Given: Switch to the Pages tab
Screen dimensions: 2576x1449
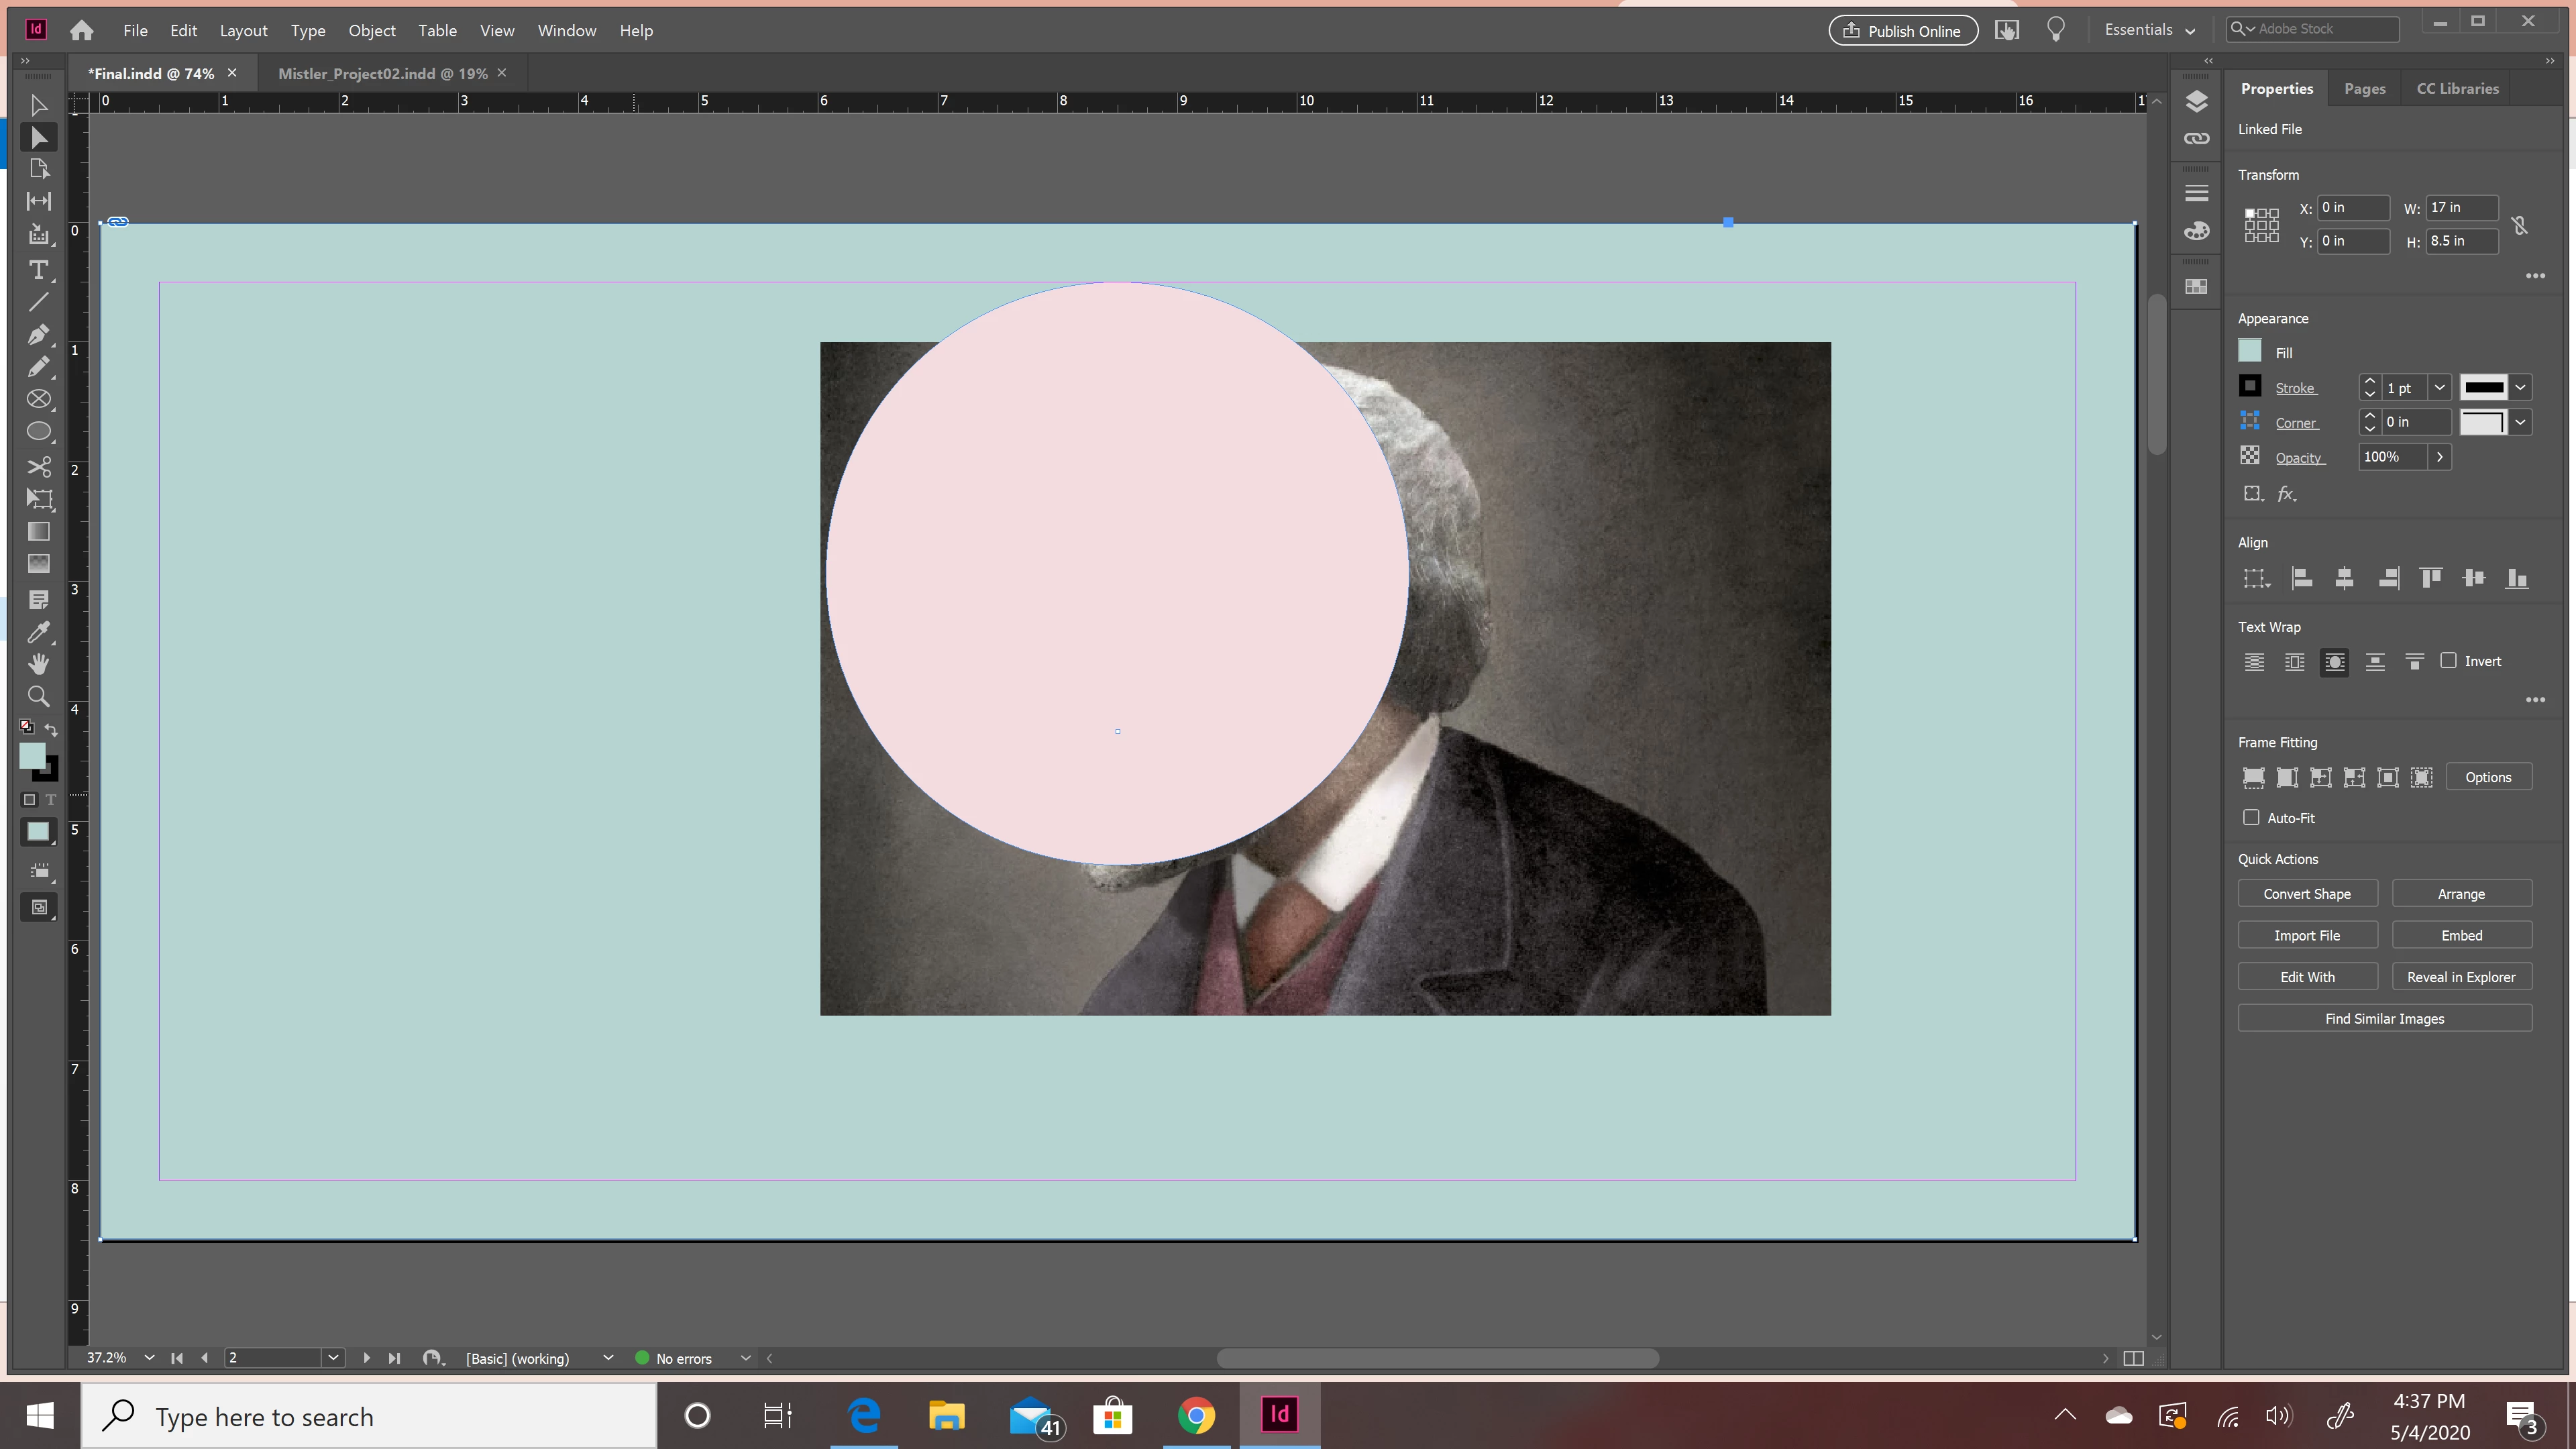Looking at the screenshot, I should (2364, 88).
